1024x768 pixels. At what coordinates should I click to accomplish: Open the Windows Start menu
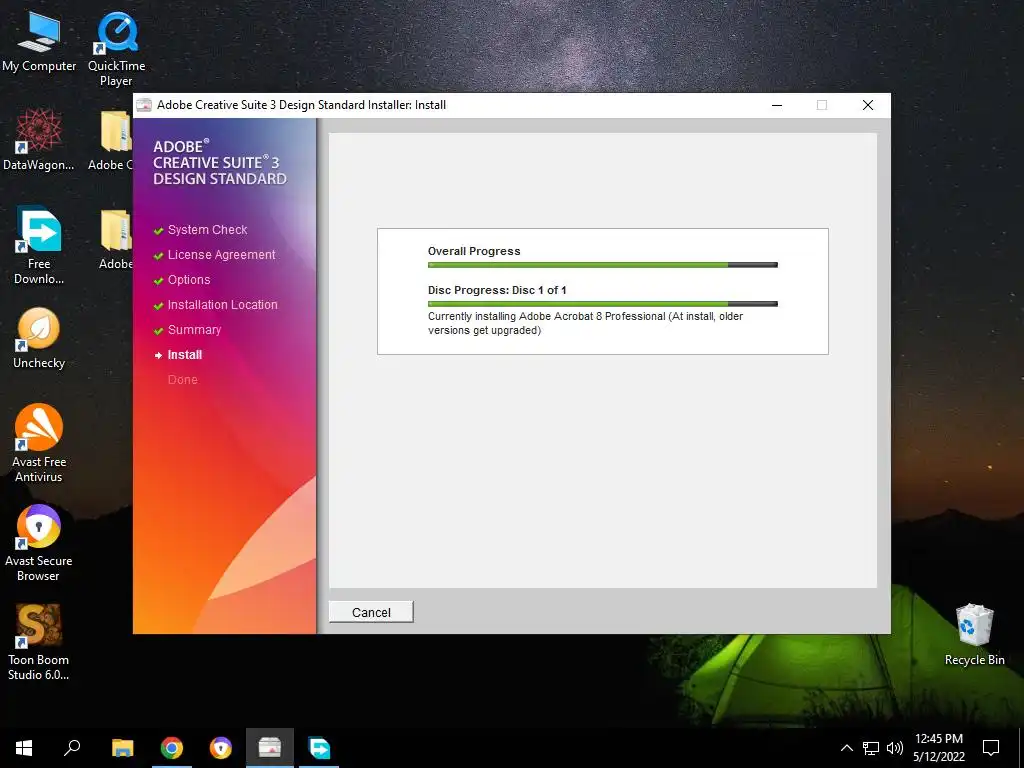tap(24, 748)
